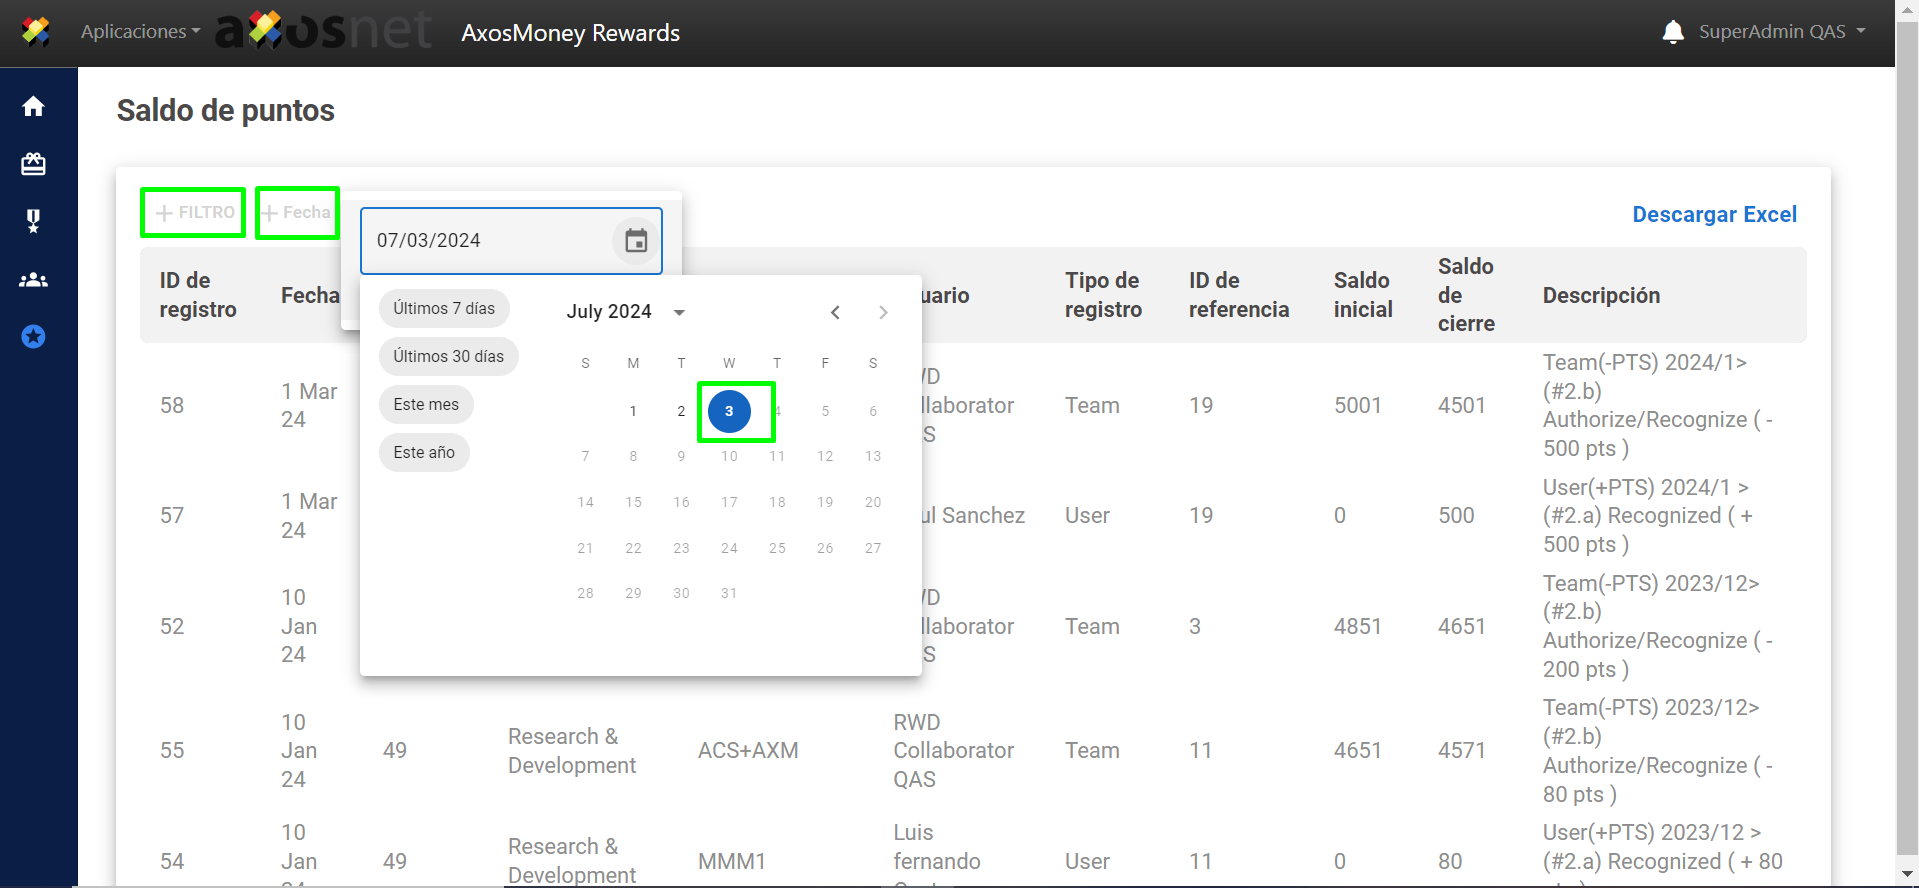Select the medal award sidebar icon

click(34, 221)
